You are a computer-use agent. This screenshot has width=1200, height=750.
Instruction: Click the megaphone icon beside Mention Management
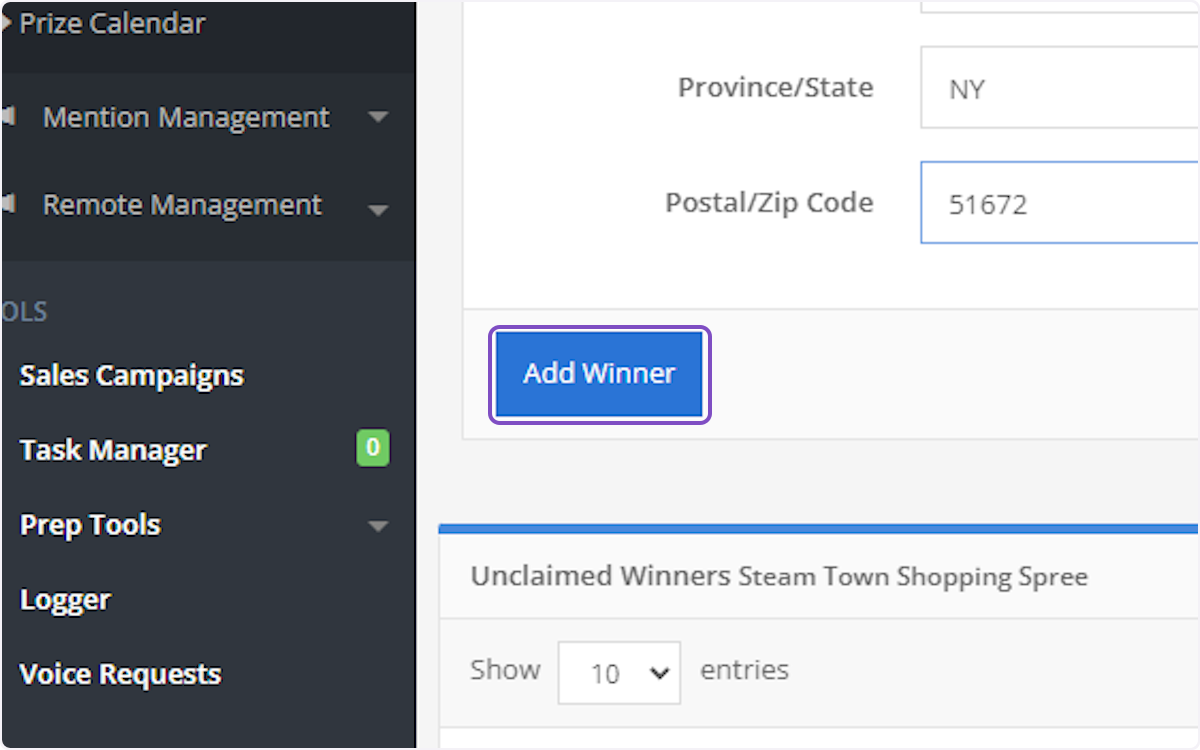[x=8, y=117]
